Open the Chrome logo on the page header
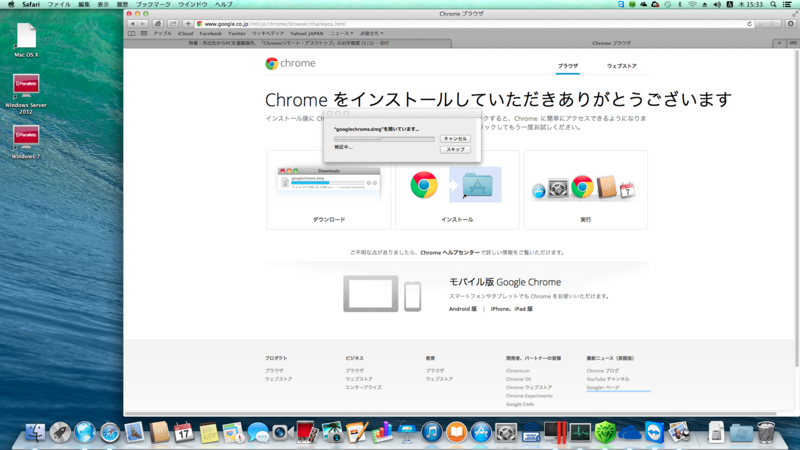 click(290, 63)
